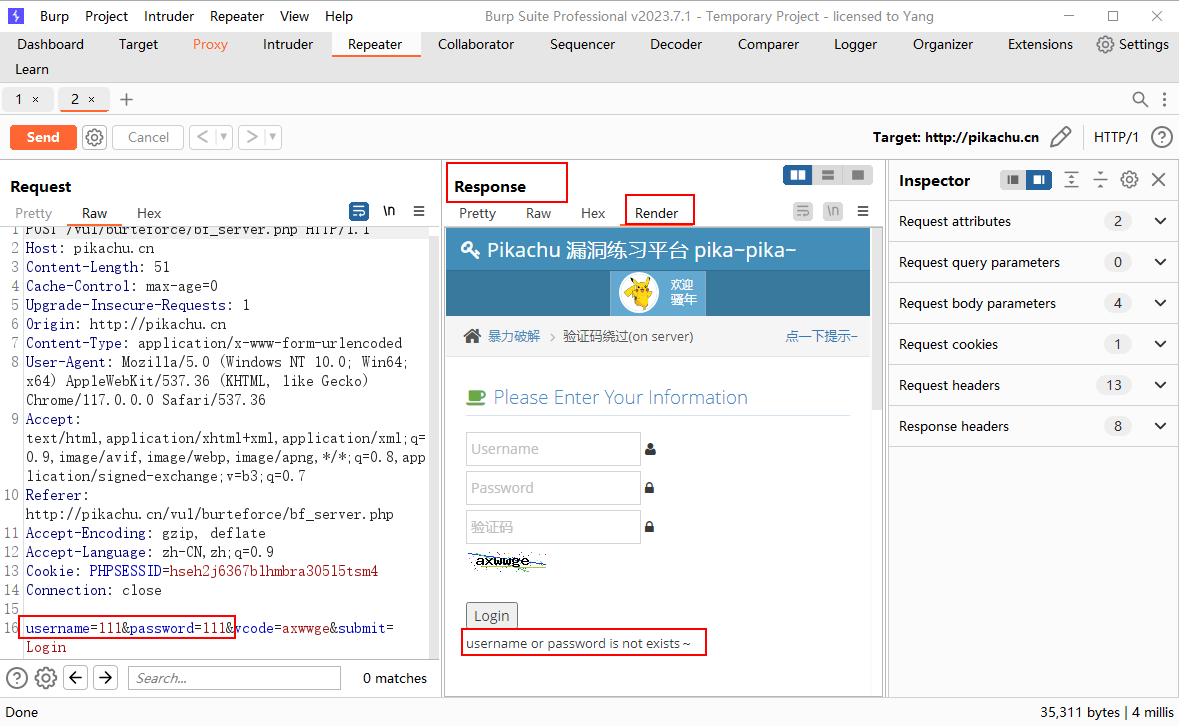Open request search settings gear icon

tap(45, 678)
